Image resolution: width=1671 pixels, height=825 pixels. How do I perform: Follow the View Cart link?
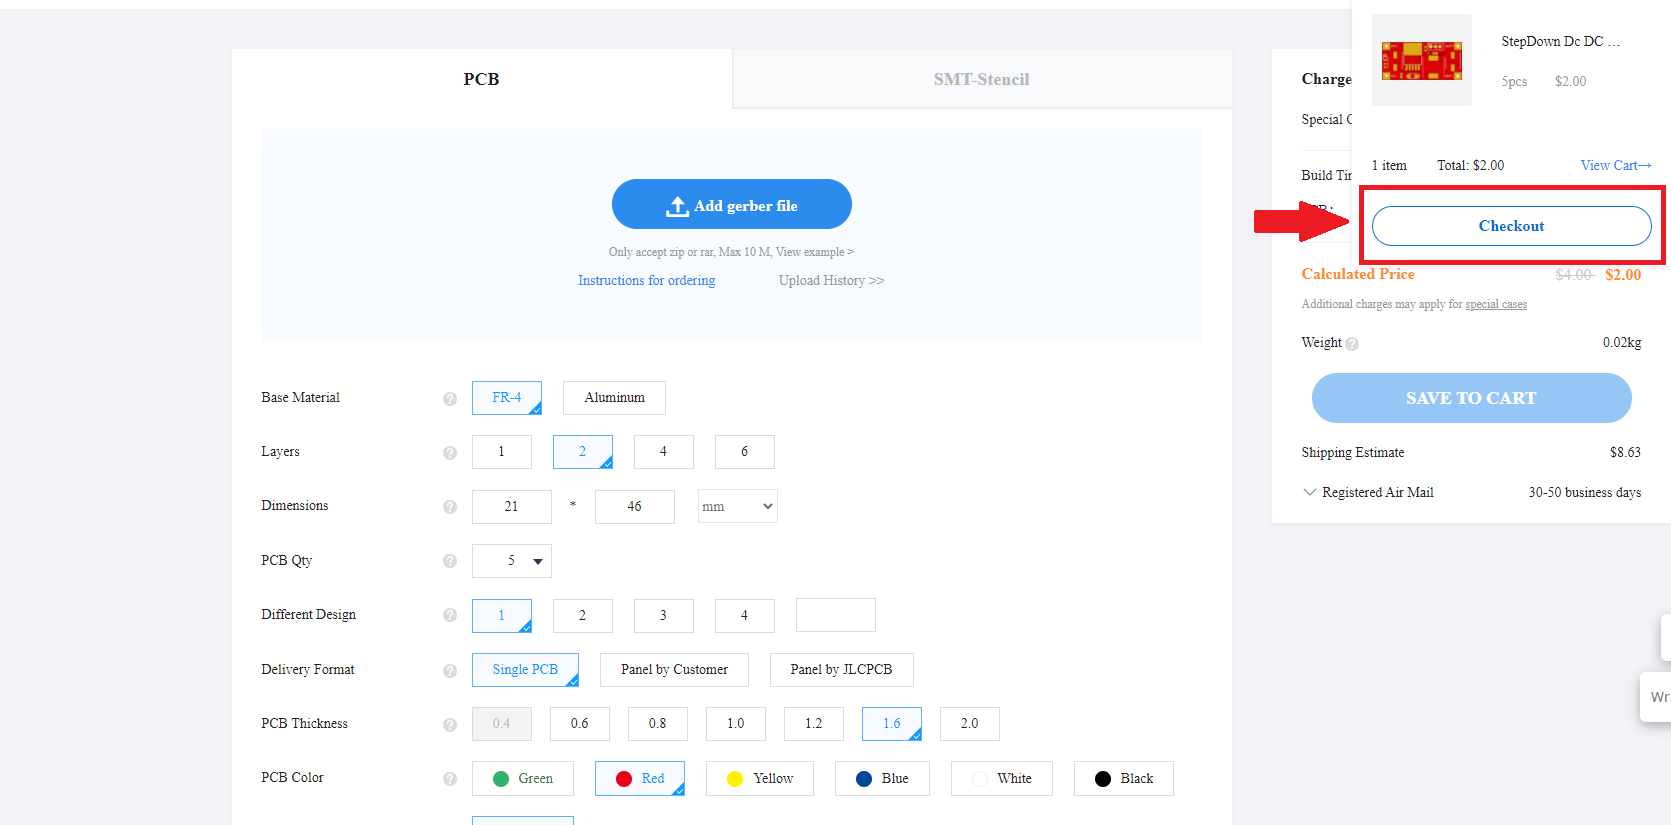point(1616,166)
